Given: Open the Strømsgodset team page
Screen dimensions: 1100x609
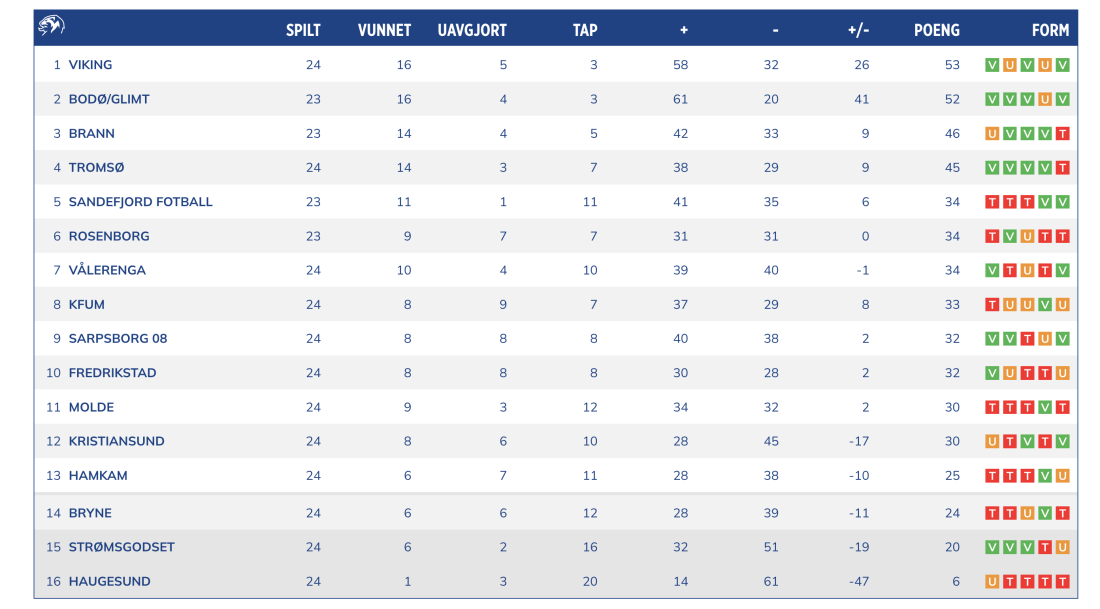Looking at the screenshot, I should pos(122,547).
